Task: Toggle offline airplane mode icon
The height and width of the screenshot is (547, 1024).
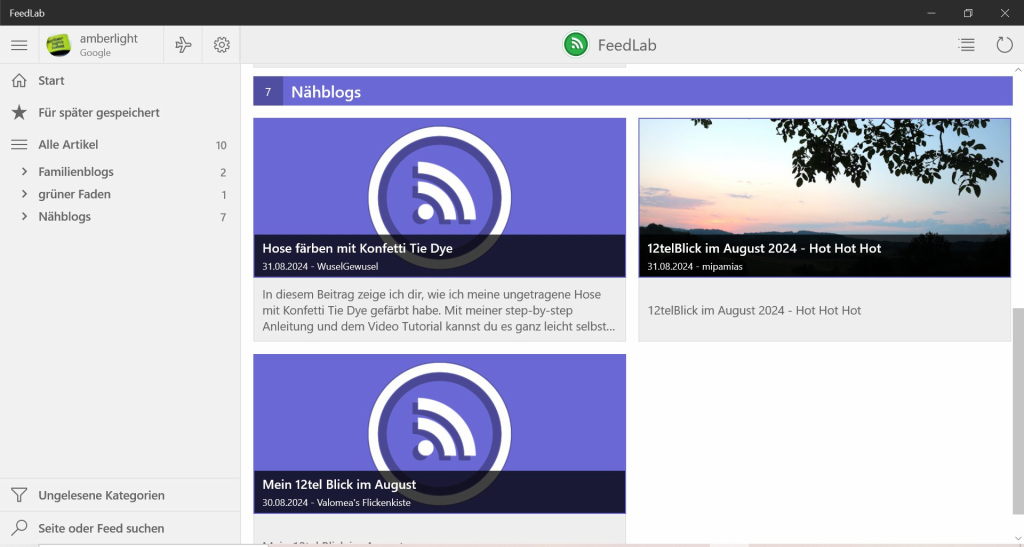Action: pos(184,45)
